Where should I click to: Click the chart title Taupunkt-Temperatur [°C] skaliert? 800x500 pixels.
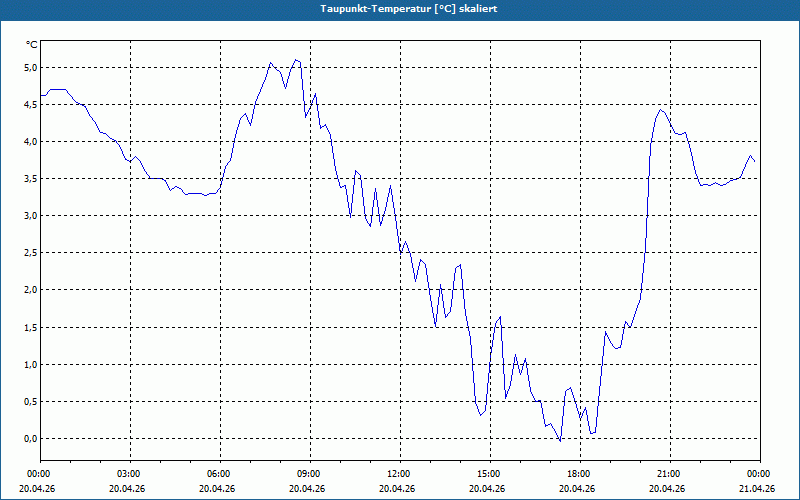pyautogui.click(x=408, y=9)
